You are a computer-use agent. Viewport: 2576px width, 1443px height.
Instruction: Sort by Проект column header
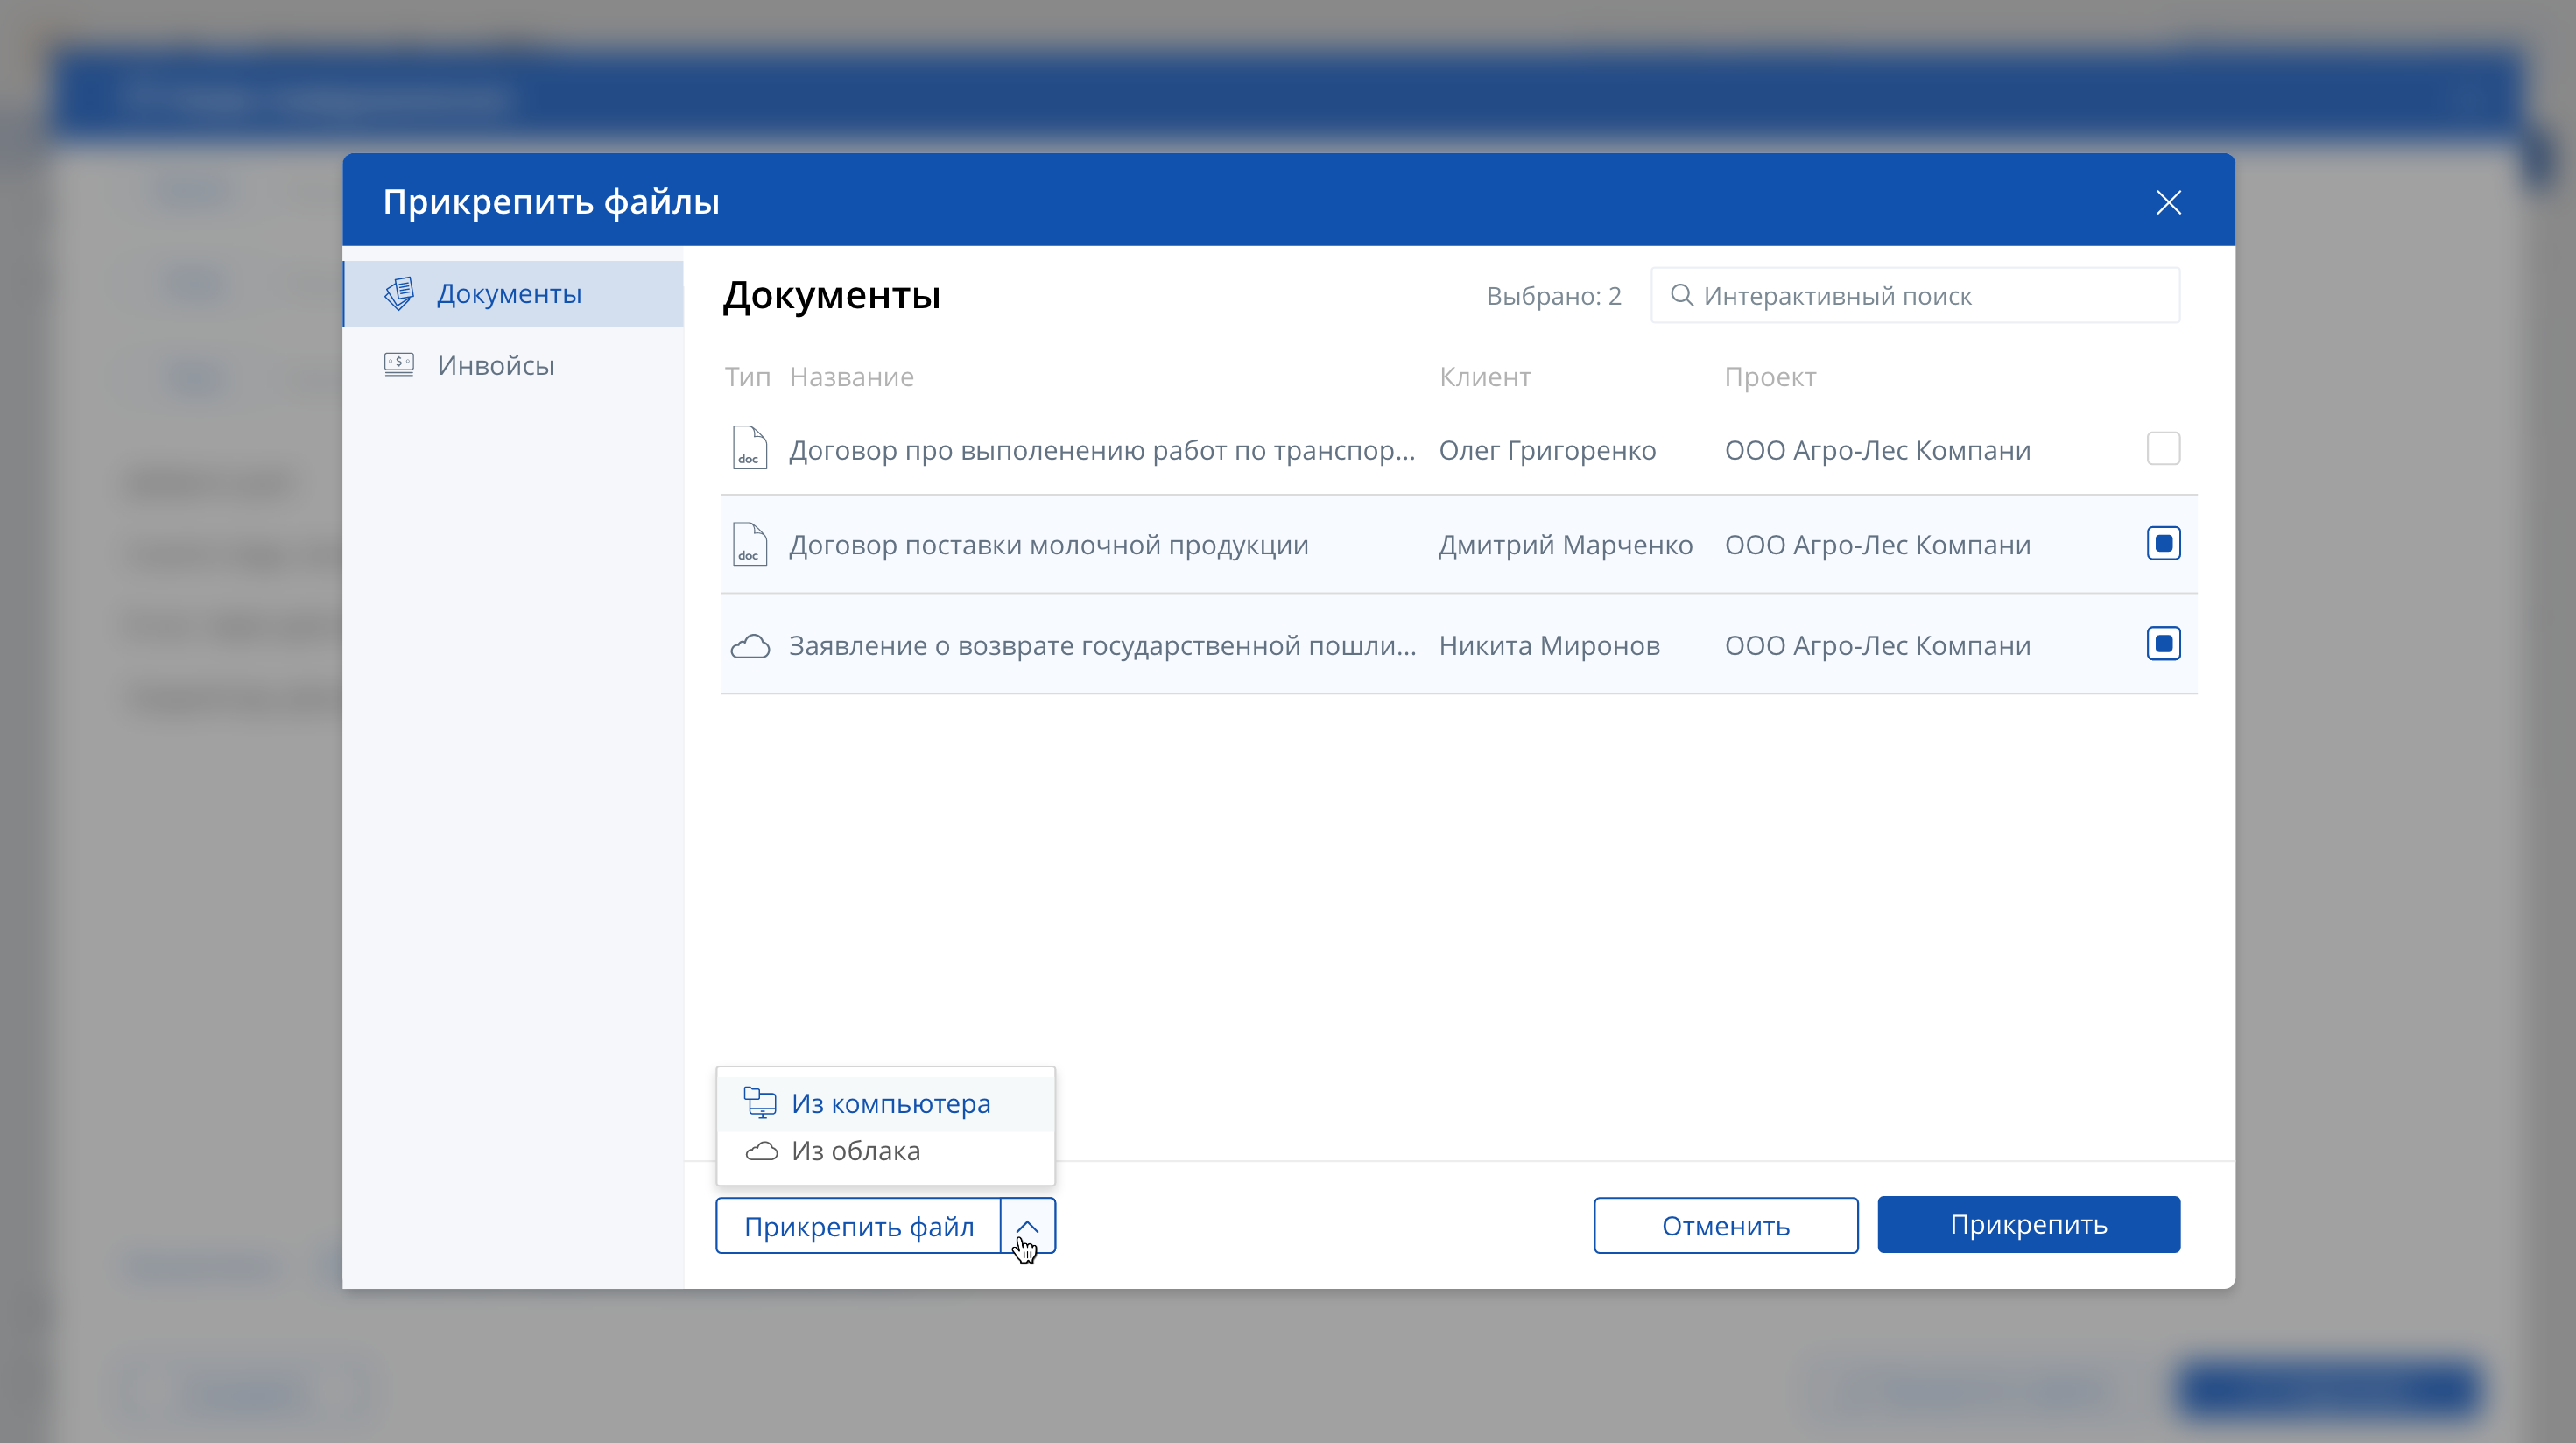point(1770,377)
